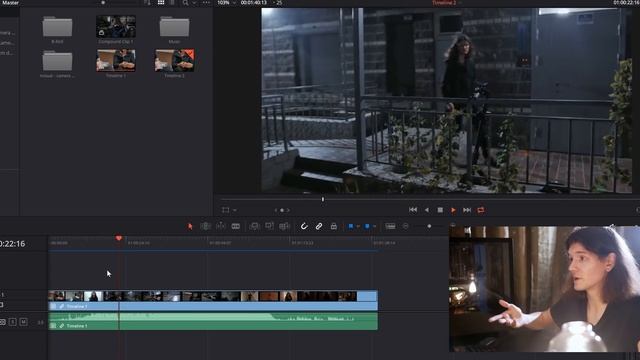Switch media pool to list view

(x=173, y=2)
